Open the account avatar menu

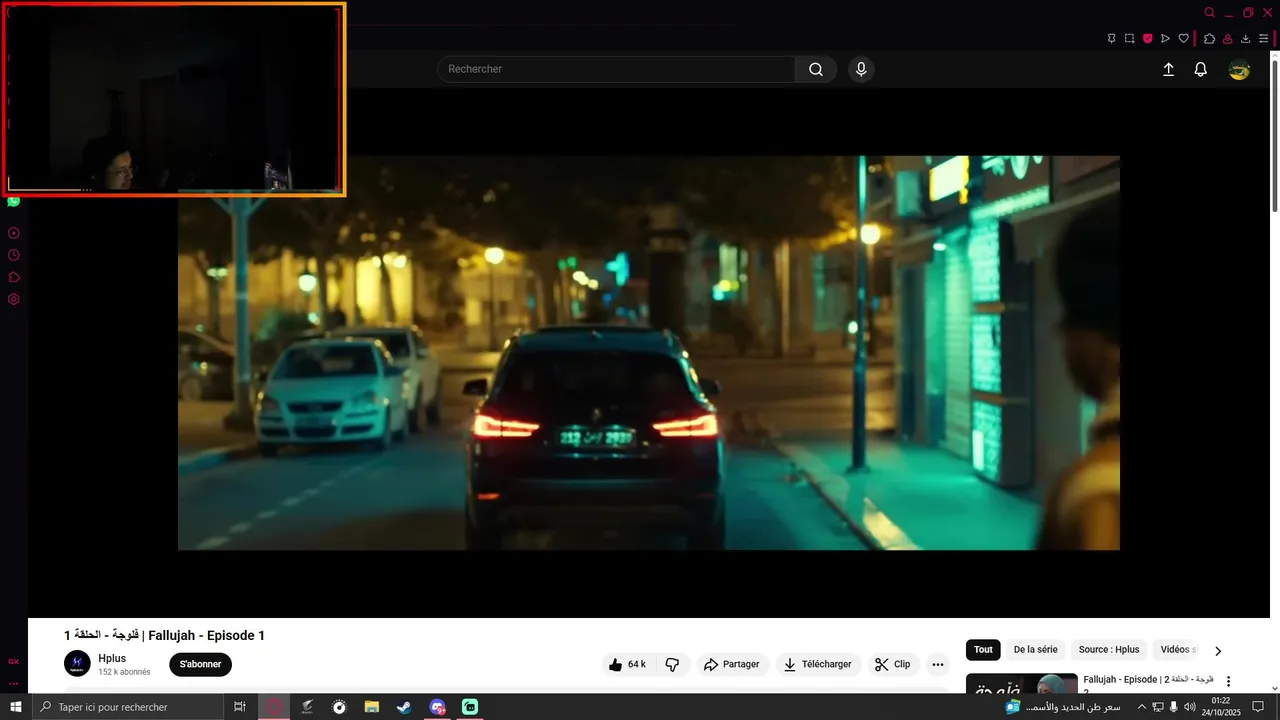[1239, 70]
